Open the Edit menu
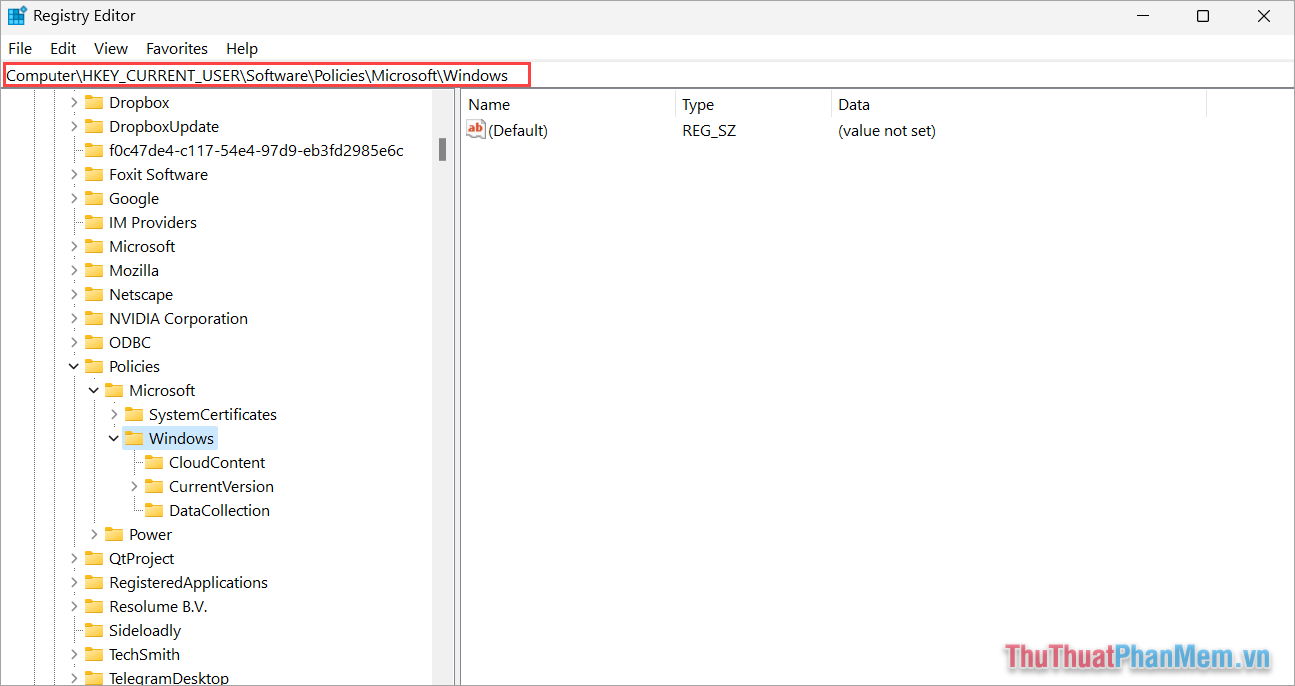This screenshot has height=686, width=1295. pos(62,48)
